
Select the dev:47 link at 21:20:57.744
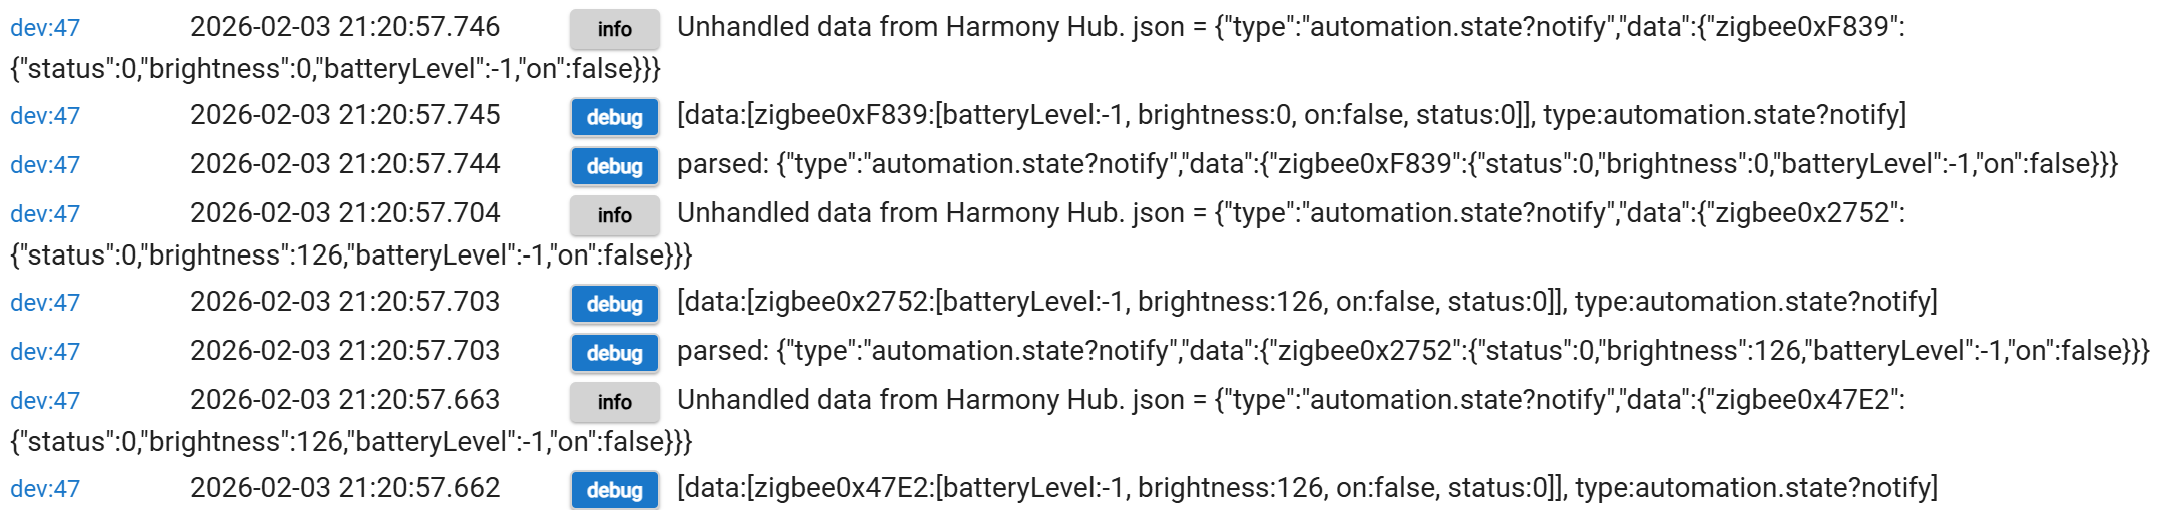pos(45,165)
